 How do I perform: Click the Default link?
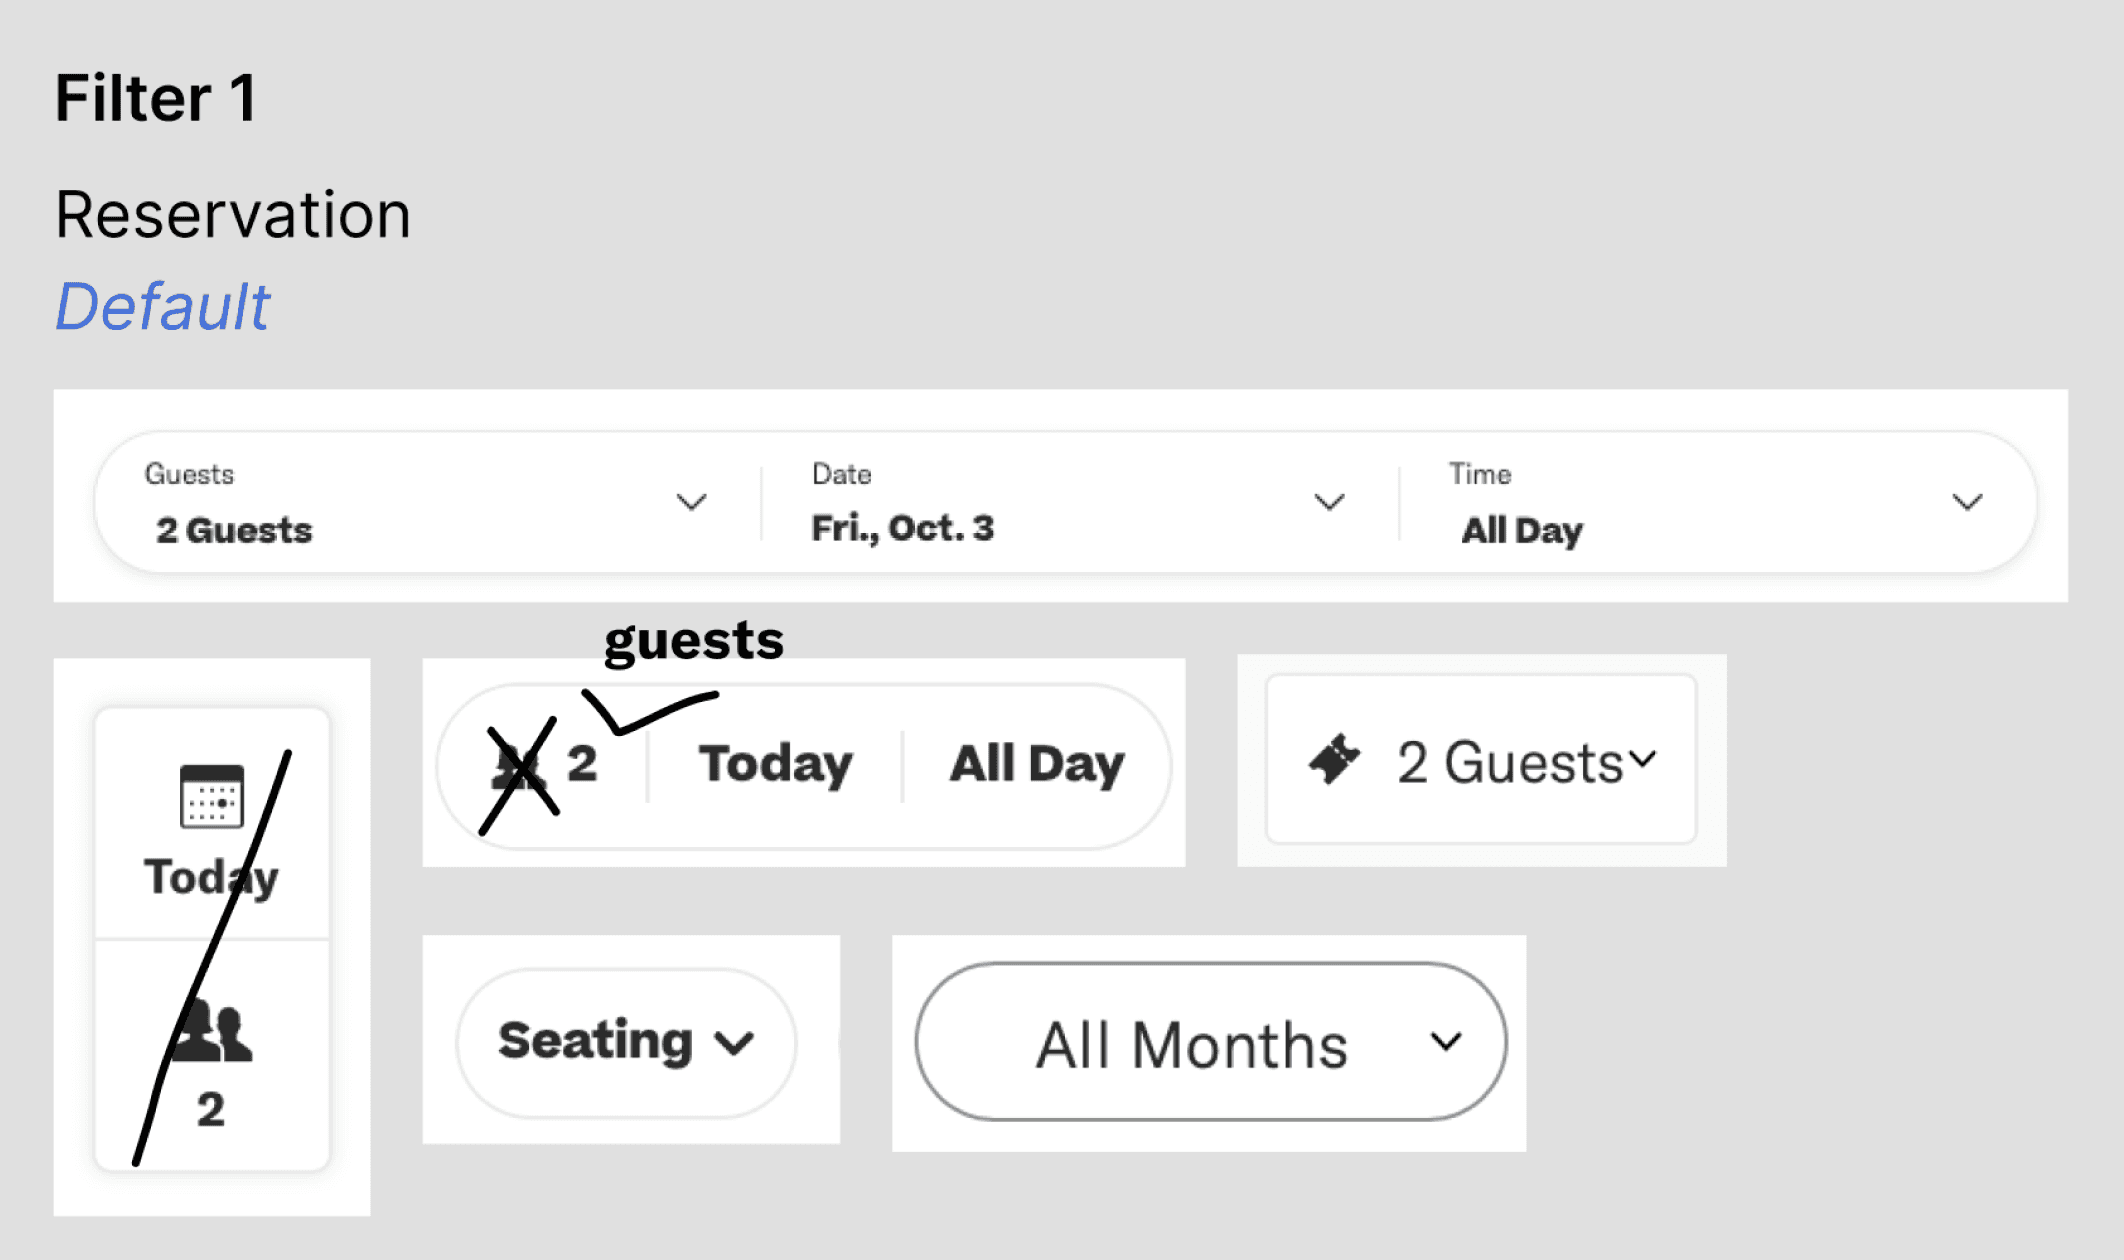coord(162,306)
